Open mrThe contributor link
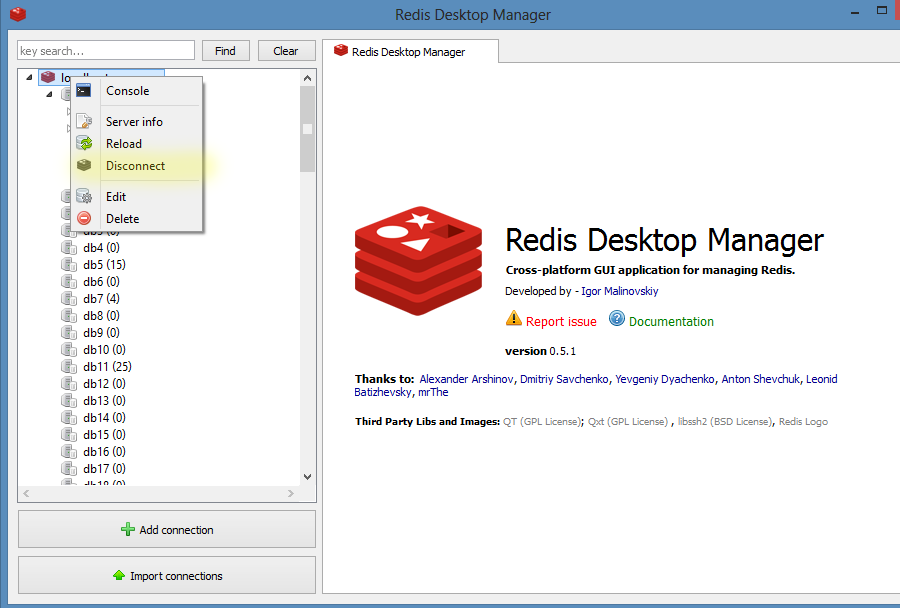The image size is (900, 608). (x=433, y=392)
